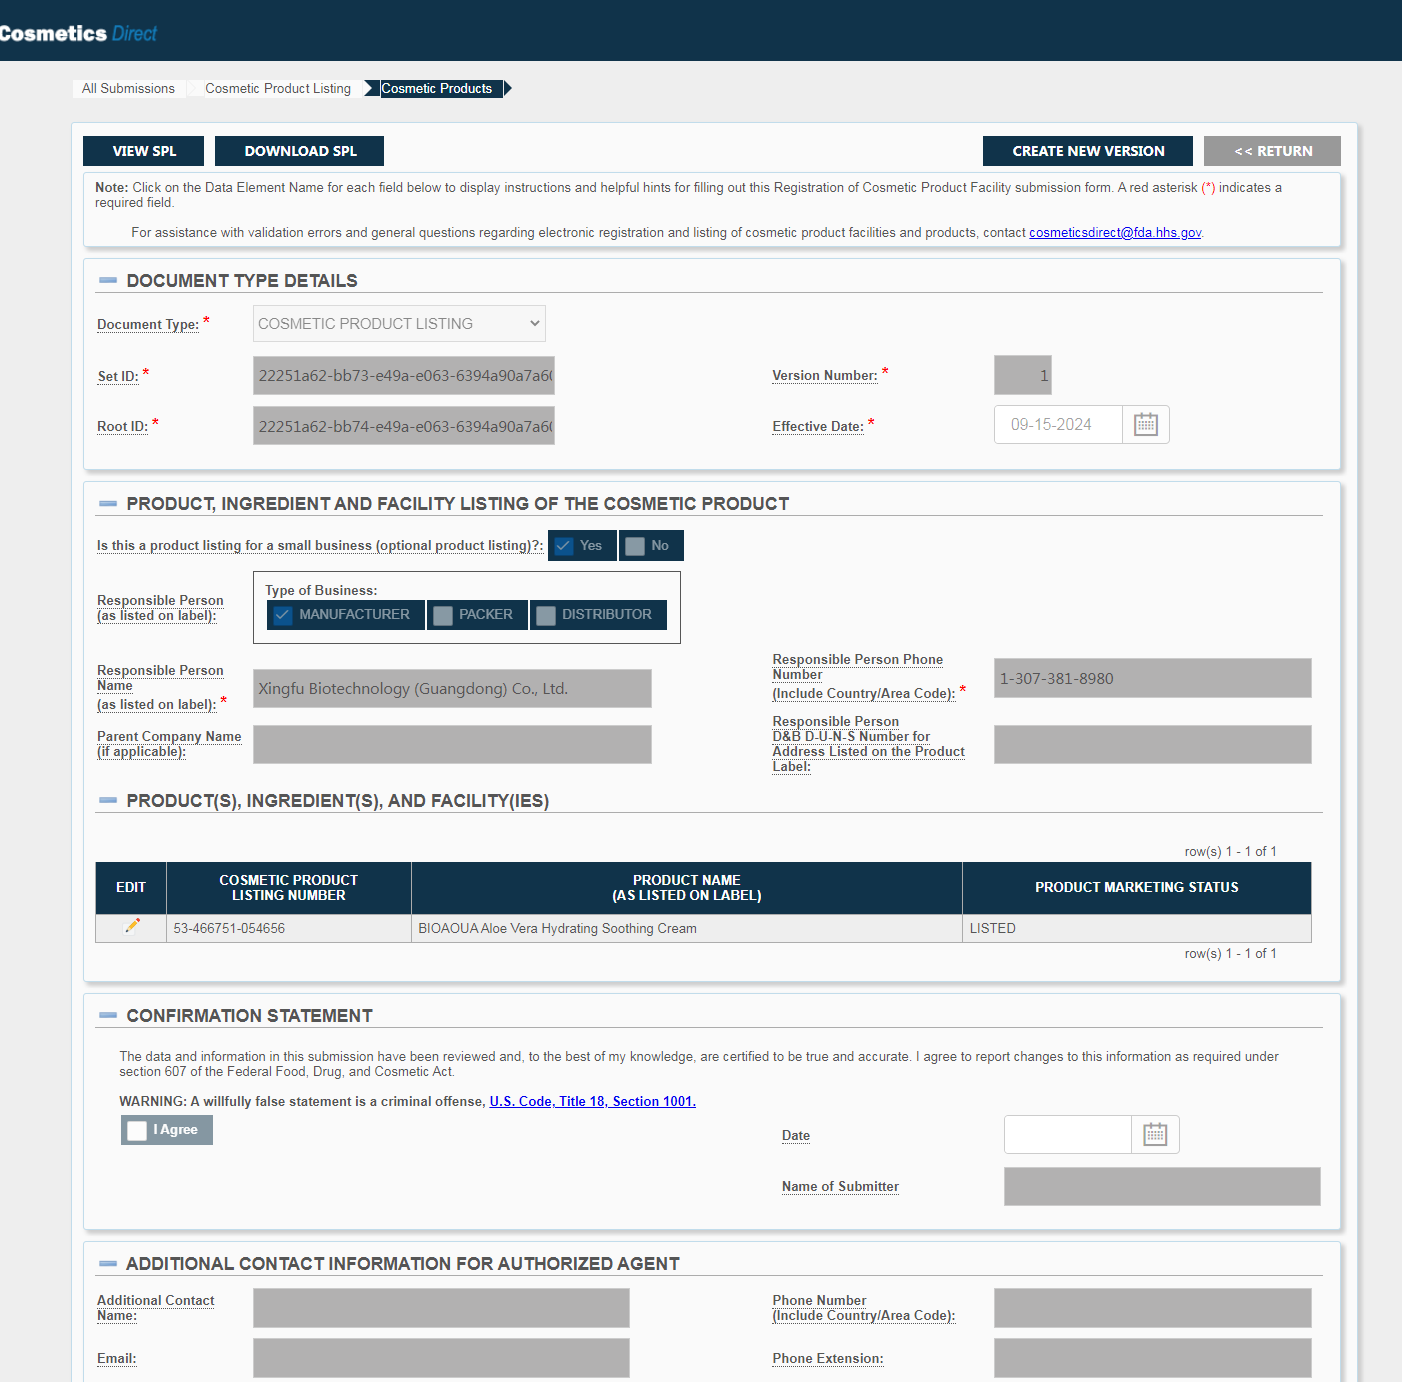Screen dimensions: 1402x1382
Task: Click the Name of Submitter field
Action: point(1161,1187)
